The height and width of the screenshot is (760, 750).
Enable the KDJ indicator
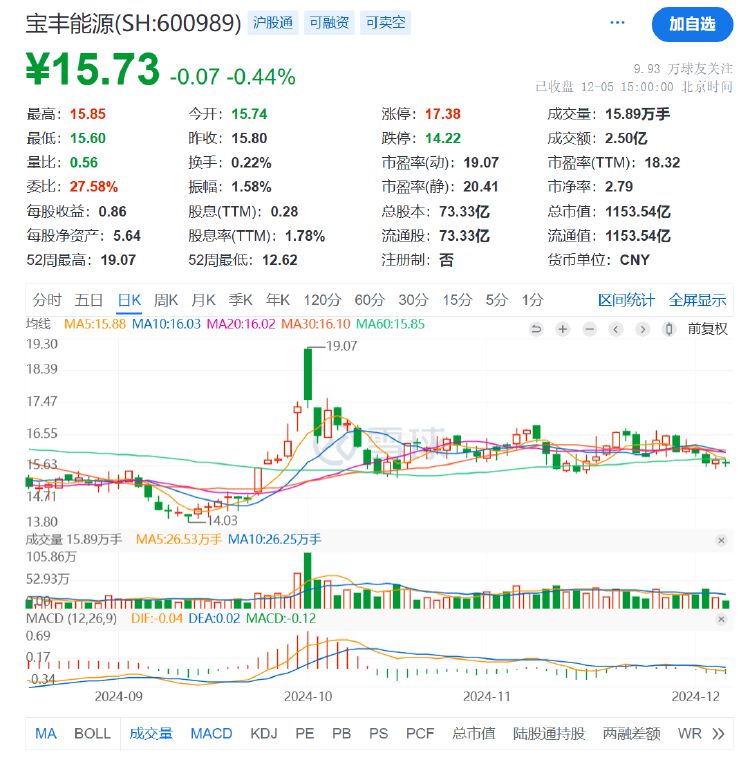[263, 733]
